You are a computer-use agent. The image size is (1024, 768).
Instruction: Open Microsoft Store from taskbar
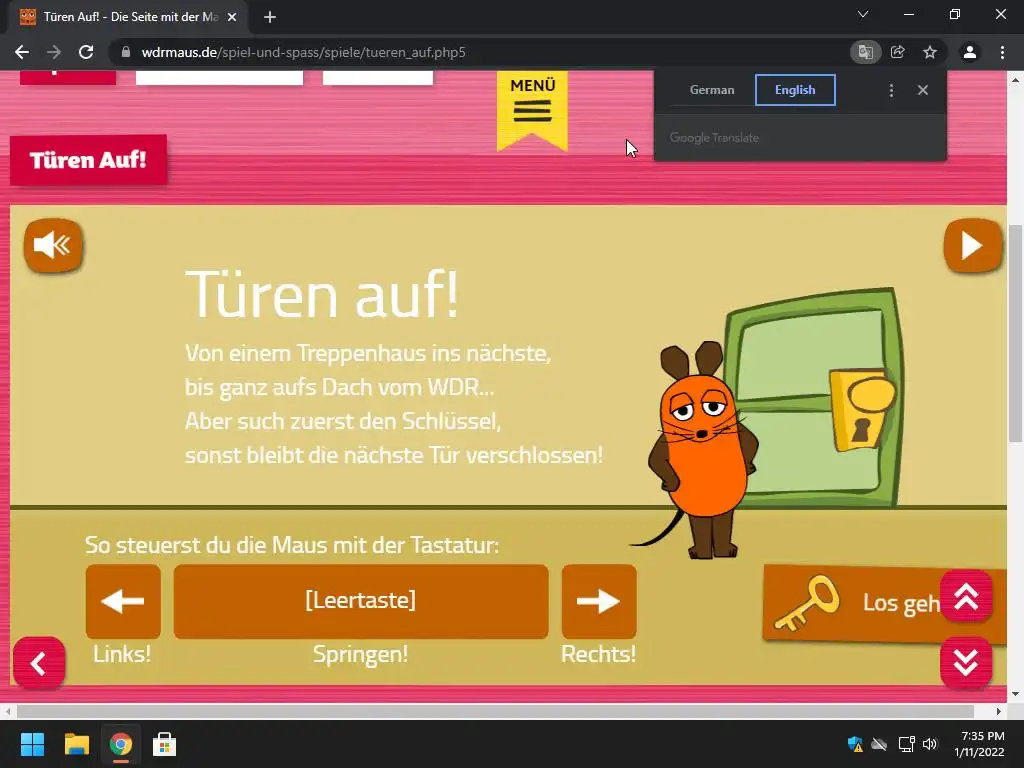click(164, 744)
